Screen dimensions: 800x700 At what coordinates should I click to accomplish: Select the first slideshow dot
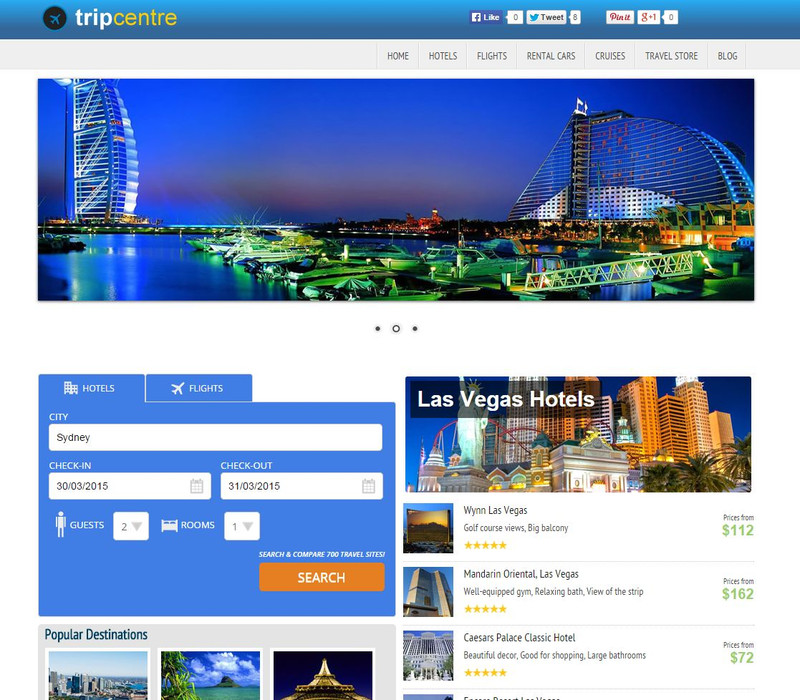378,329
